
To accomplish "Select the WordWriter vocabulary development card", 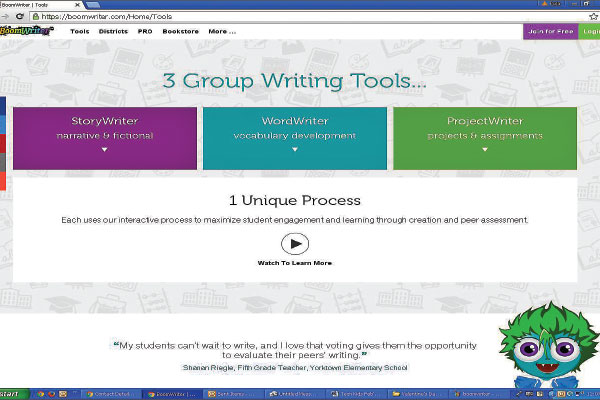I will coord(295,138).
